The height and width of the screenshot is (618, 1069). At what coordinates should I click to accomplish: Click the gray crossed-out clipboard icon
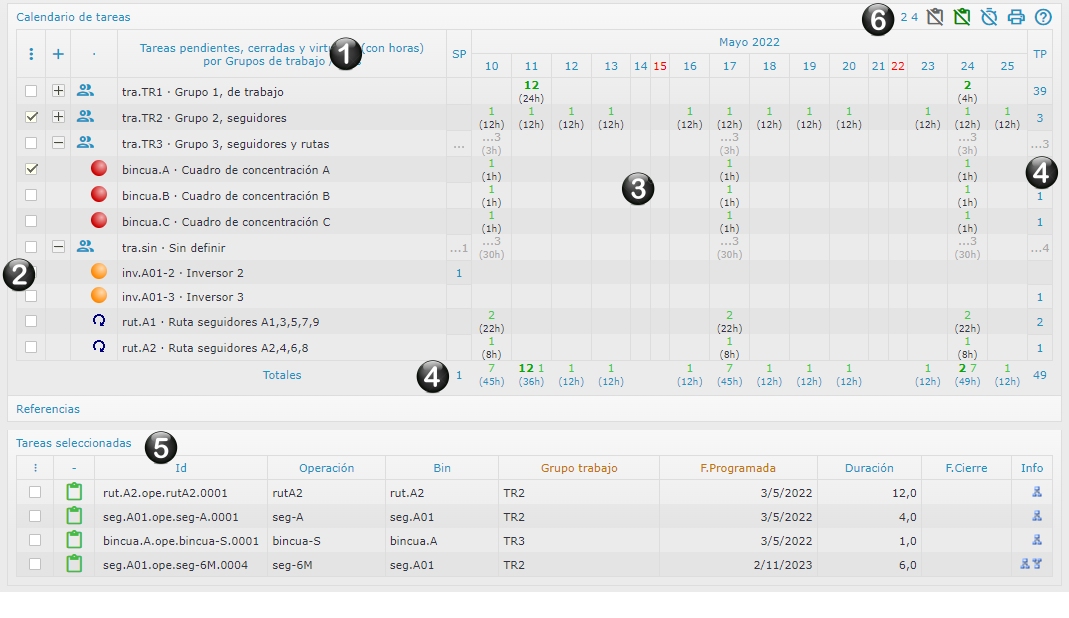935,17
